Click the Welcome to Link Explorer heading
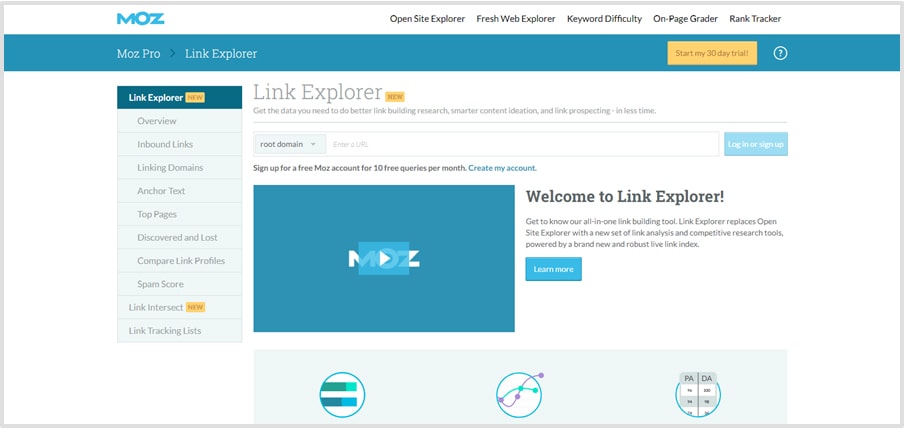Image resolution: width=904 pixels, height=428 pixels. tap(625, 197)
